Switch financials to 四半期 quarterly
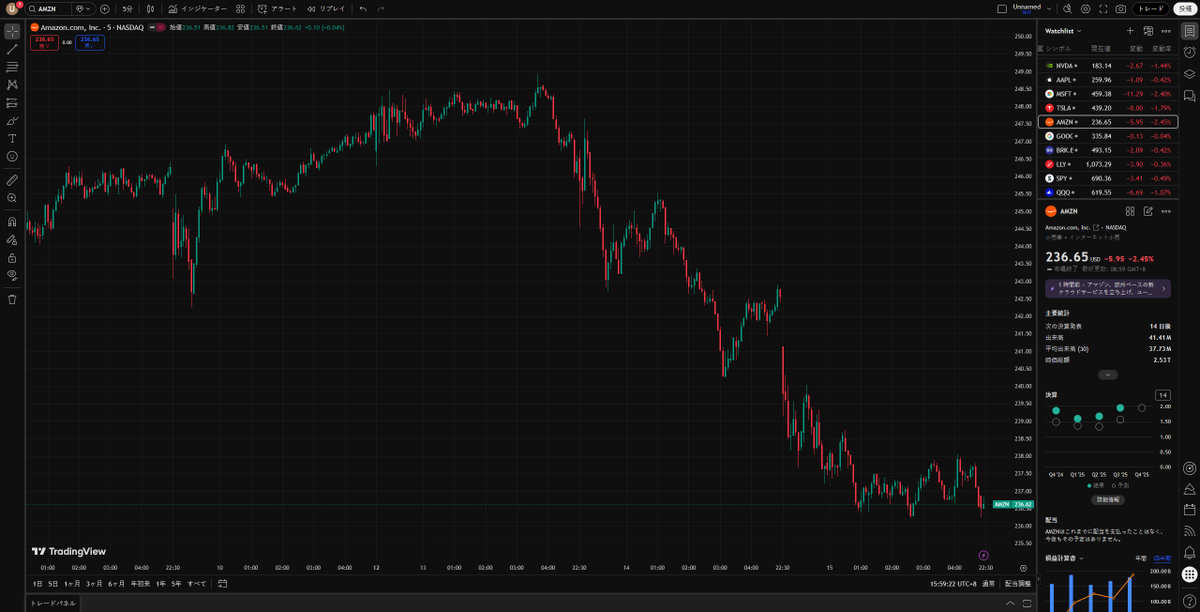The width and height of the screenshot is (1200, 612). (1162, 558)
